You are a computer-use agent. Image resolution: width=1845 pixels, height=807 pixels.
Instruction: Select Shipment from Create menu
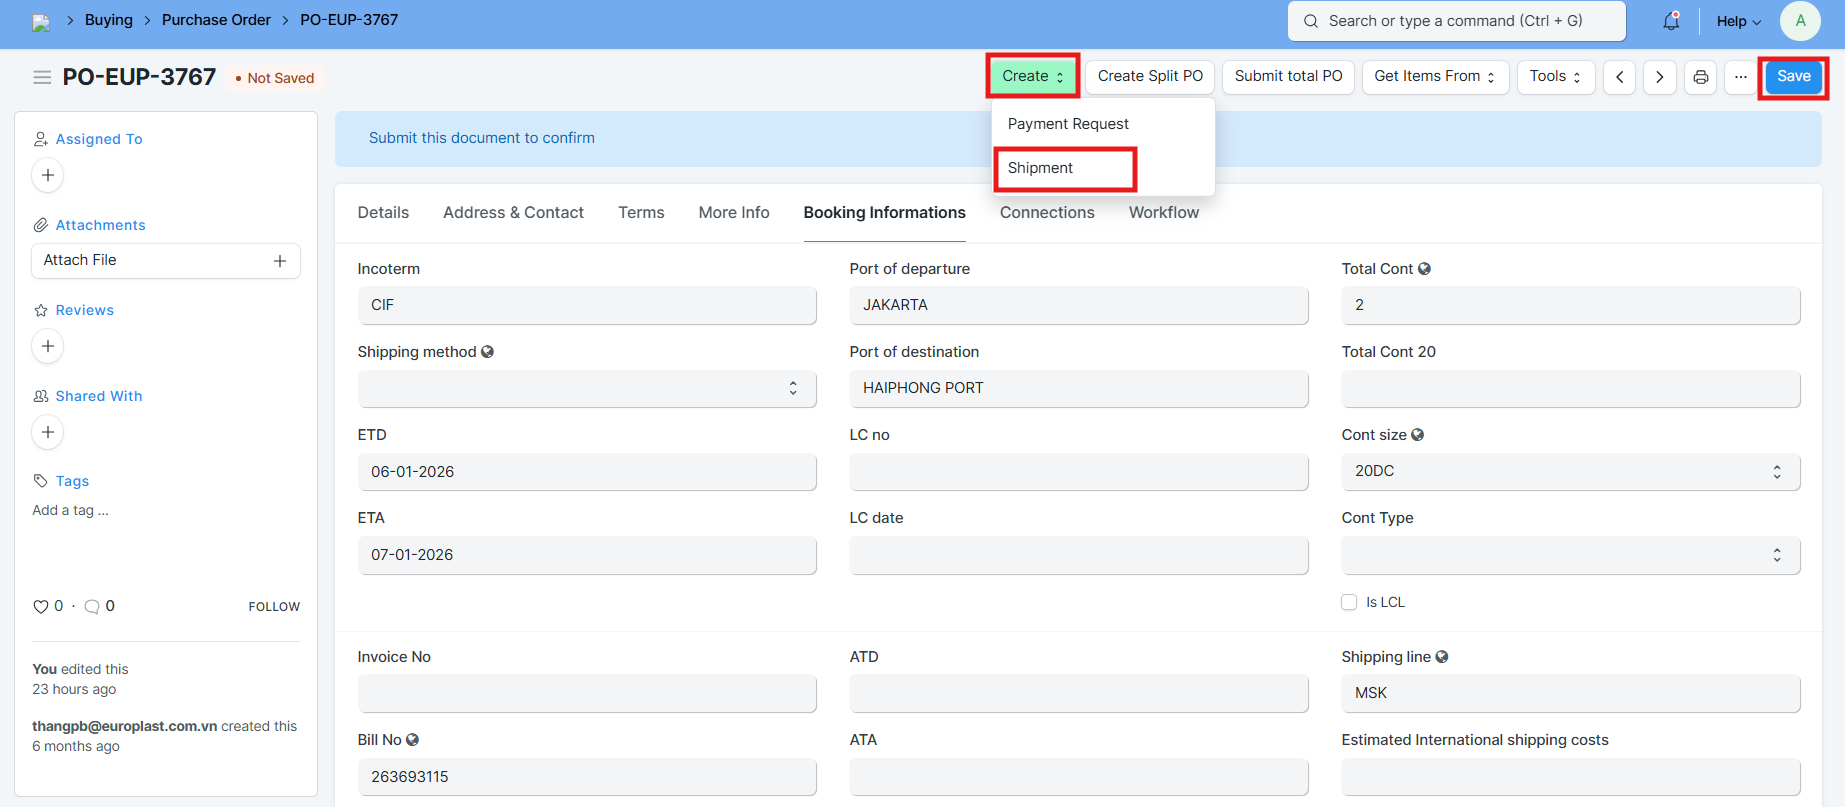coord(1041,168)
